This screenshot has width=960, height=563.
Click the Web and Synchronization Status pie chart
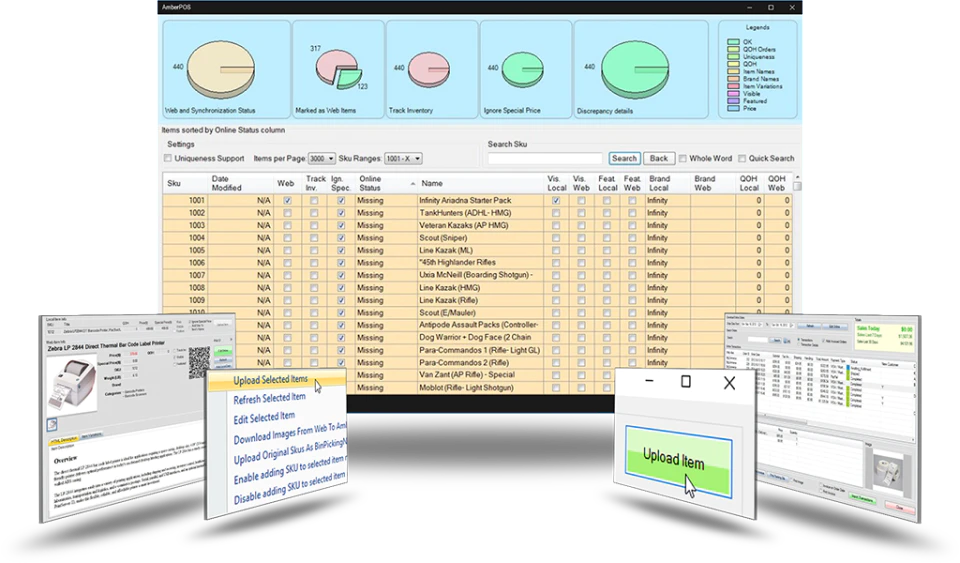click(220, 70)
